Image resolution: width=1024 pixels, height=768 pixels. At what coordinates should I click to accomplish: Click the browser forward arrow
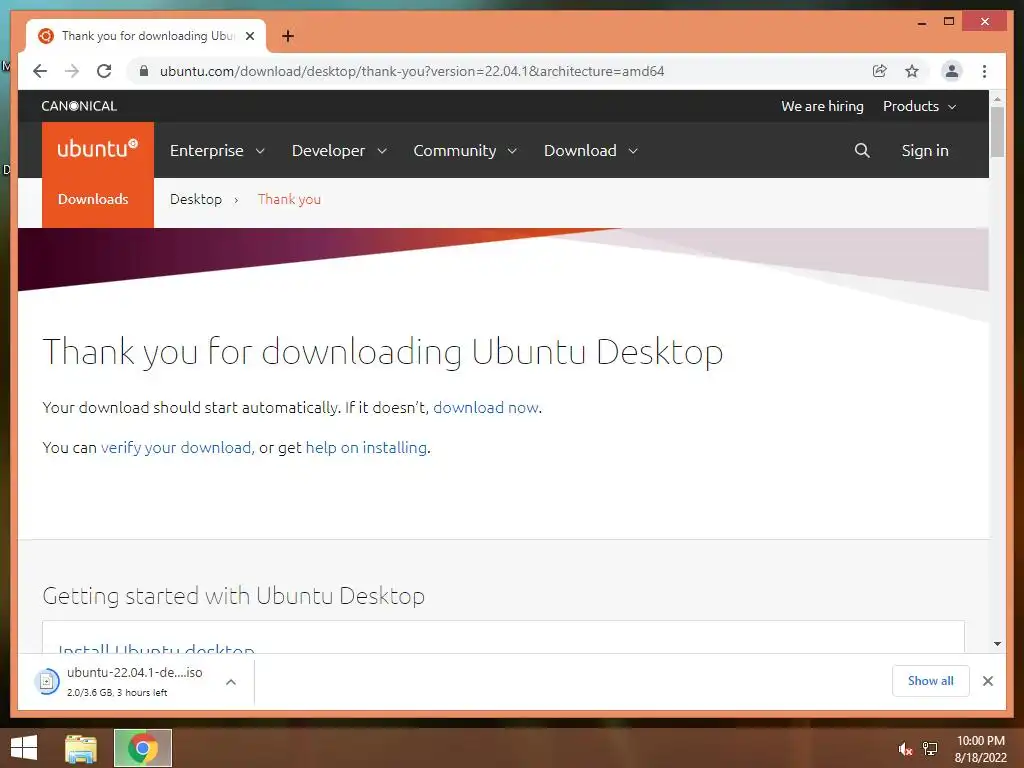click(x=72, y=71)
